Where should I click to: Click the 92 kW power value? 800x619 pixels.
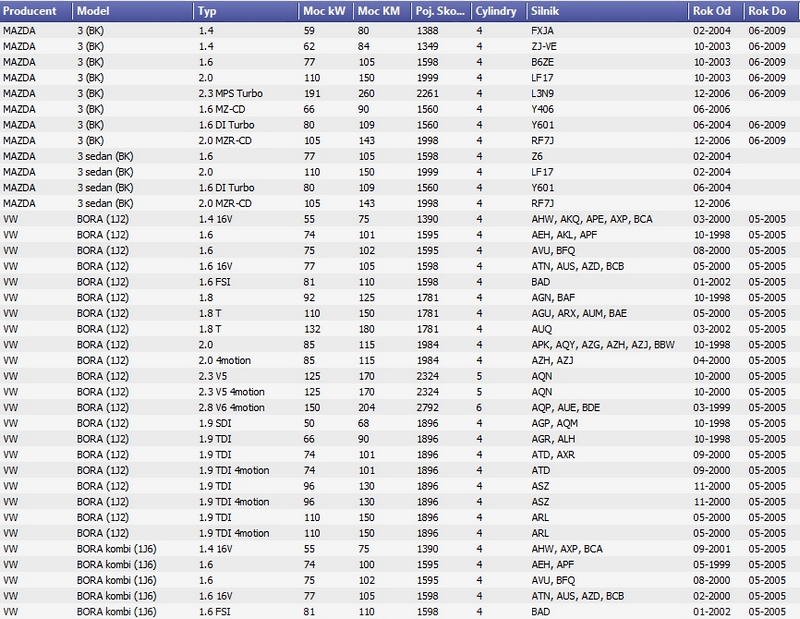(309, 298)
